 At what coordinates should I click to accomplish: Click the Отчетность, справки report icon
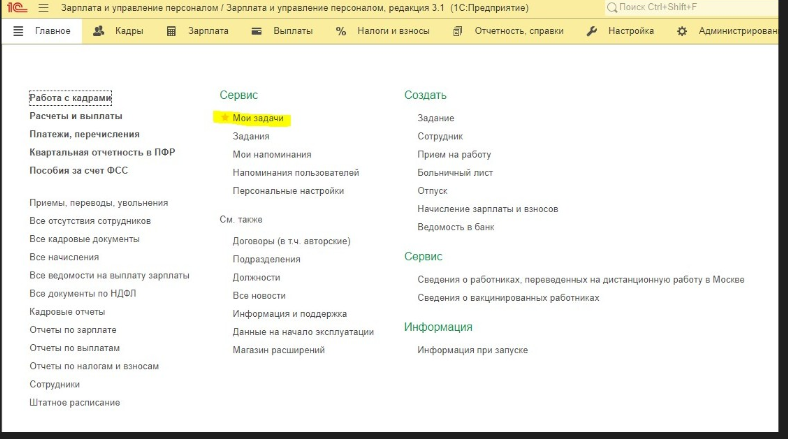(457, 31)
